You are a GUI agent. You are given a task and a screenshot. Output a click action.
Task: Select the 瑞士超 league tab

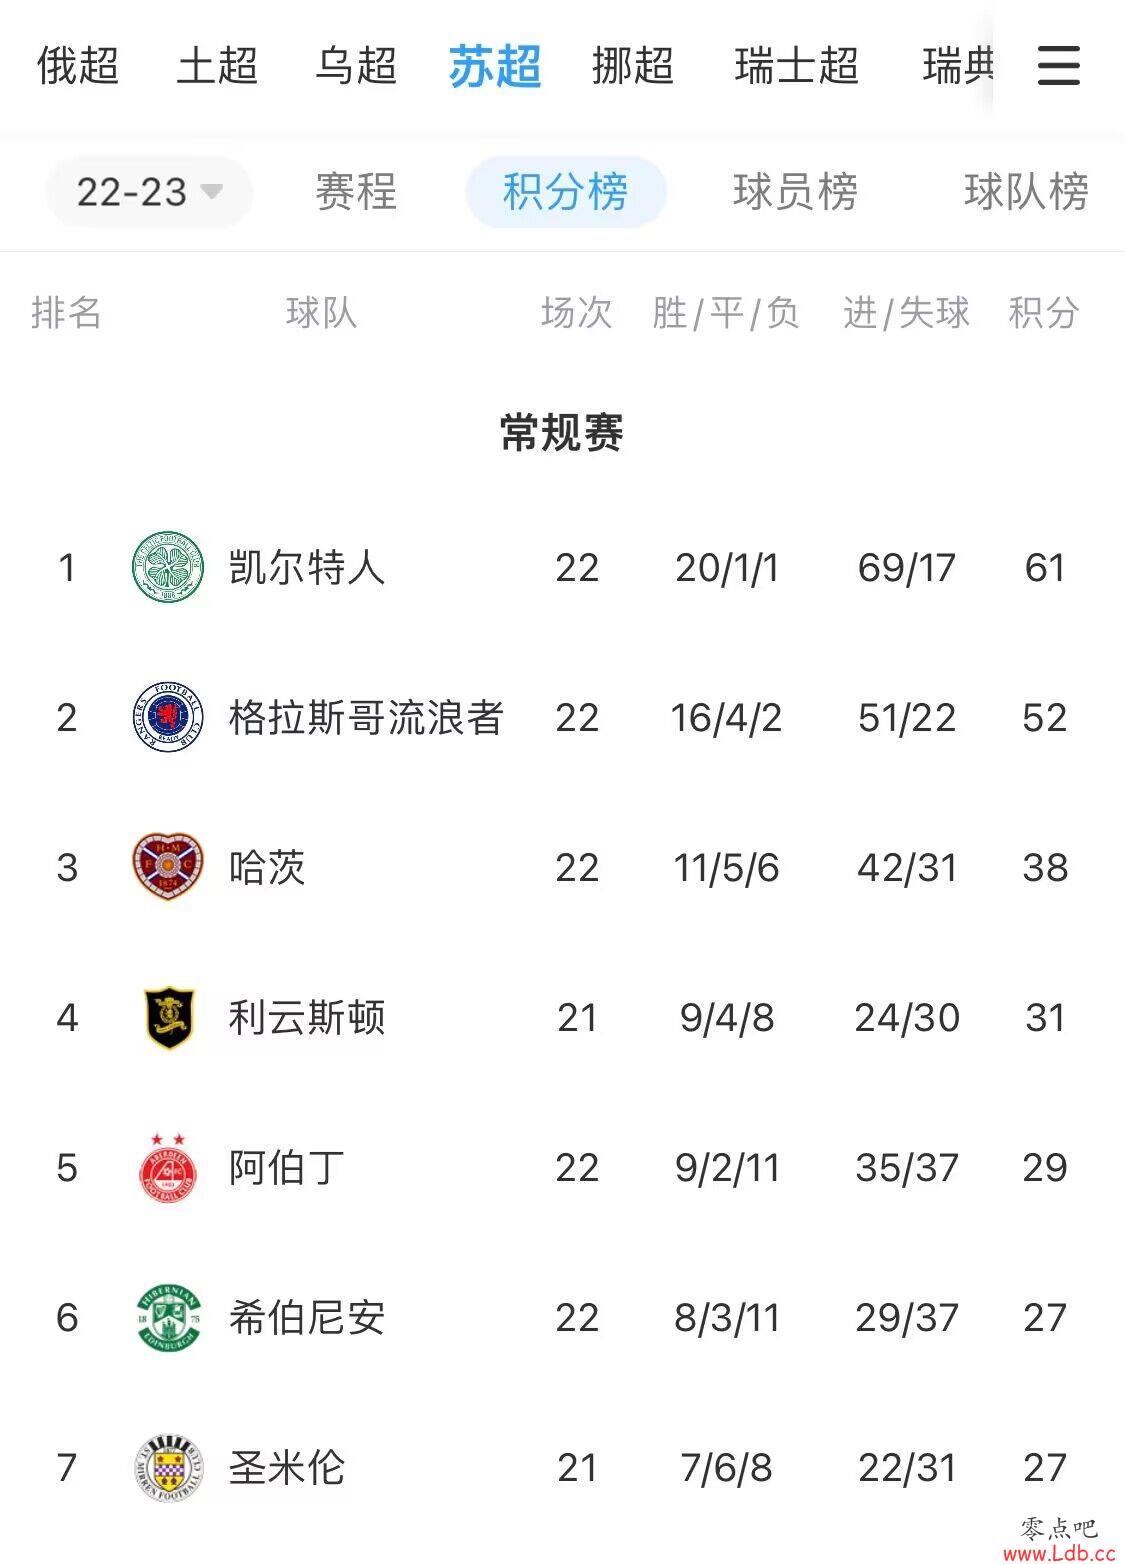(x=796, y=66)
